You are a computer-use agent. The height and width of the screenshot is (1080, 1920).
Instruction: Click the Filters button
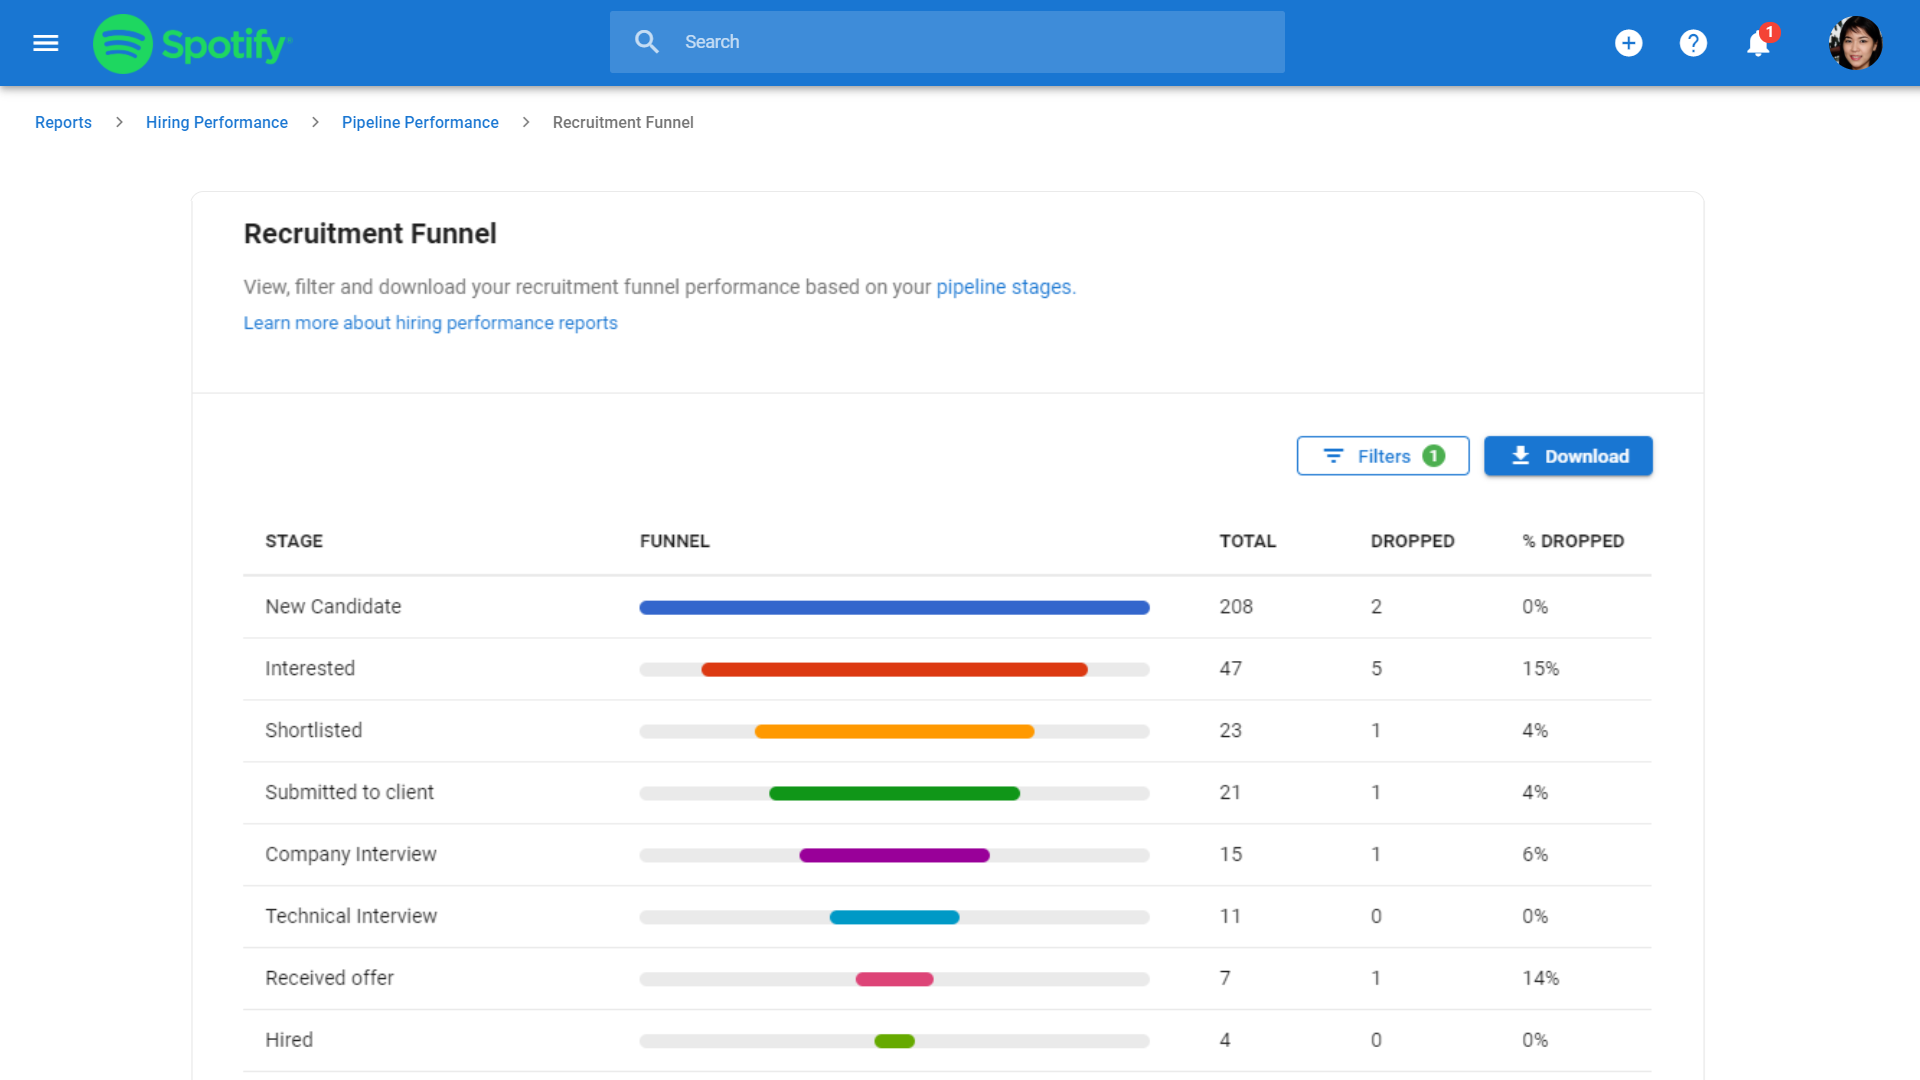pyautogui.click(x=1382, y=456)
